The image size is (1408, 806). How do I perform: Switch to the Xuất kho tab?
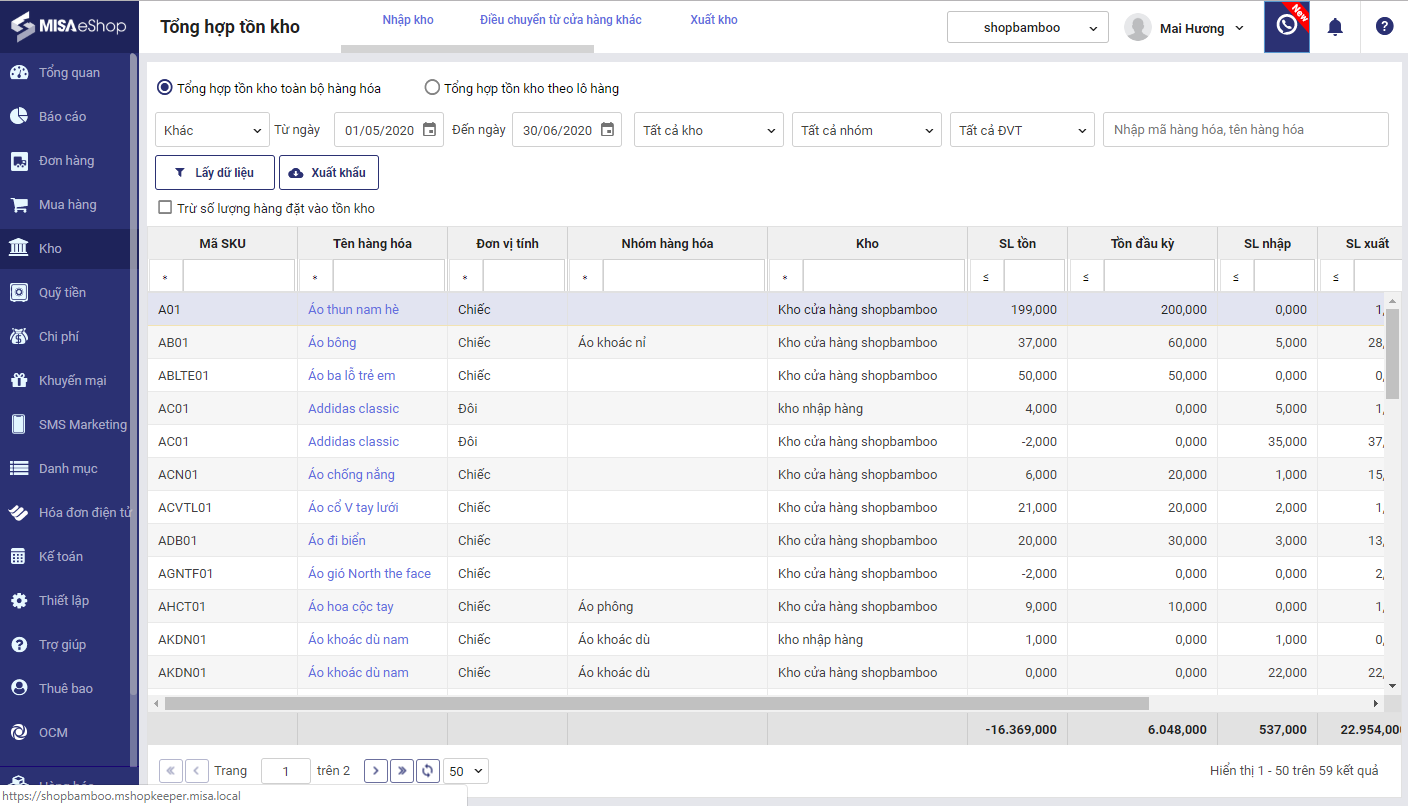714,20
